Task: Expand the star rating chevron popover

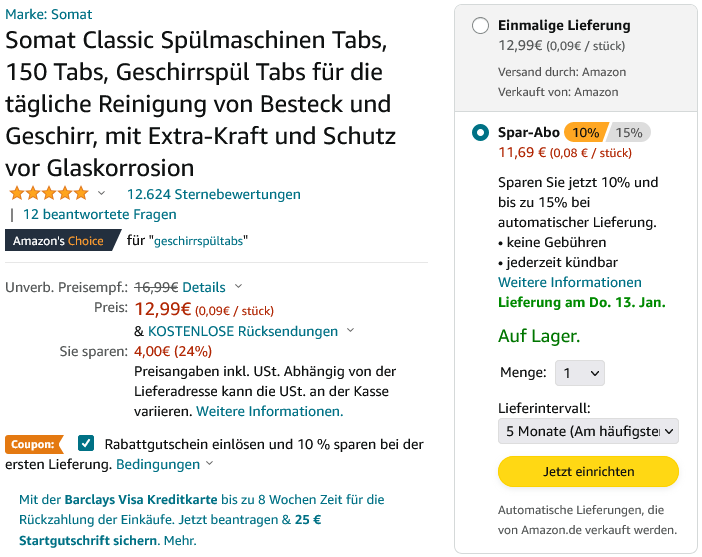Action: (x=101, y=193)
